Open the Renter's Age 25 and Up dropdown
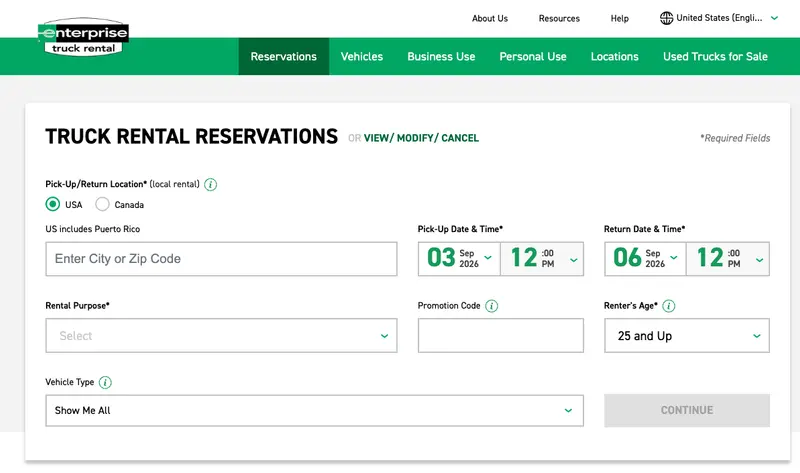Screen dimensions: 800x473 pyautogui.click(x=687, y=336)
